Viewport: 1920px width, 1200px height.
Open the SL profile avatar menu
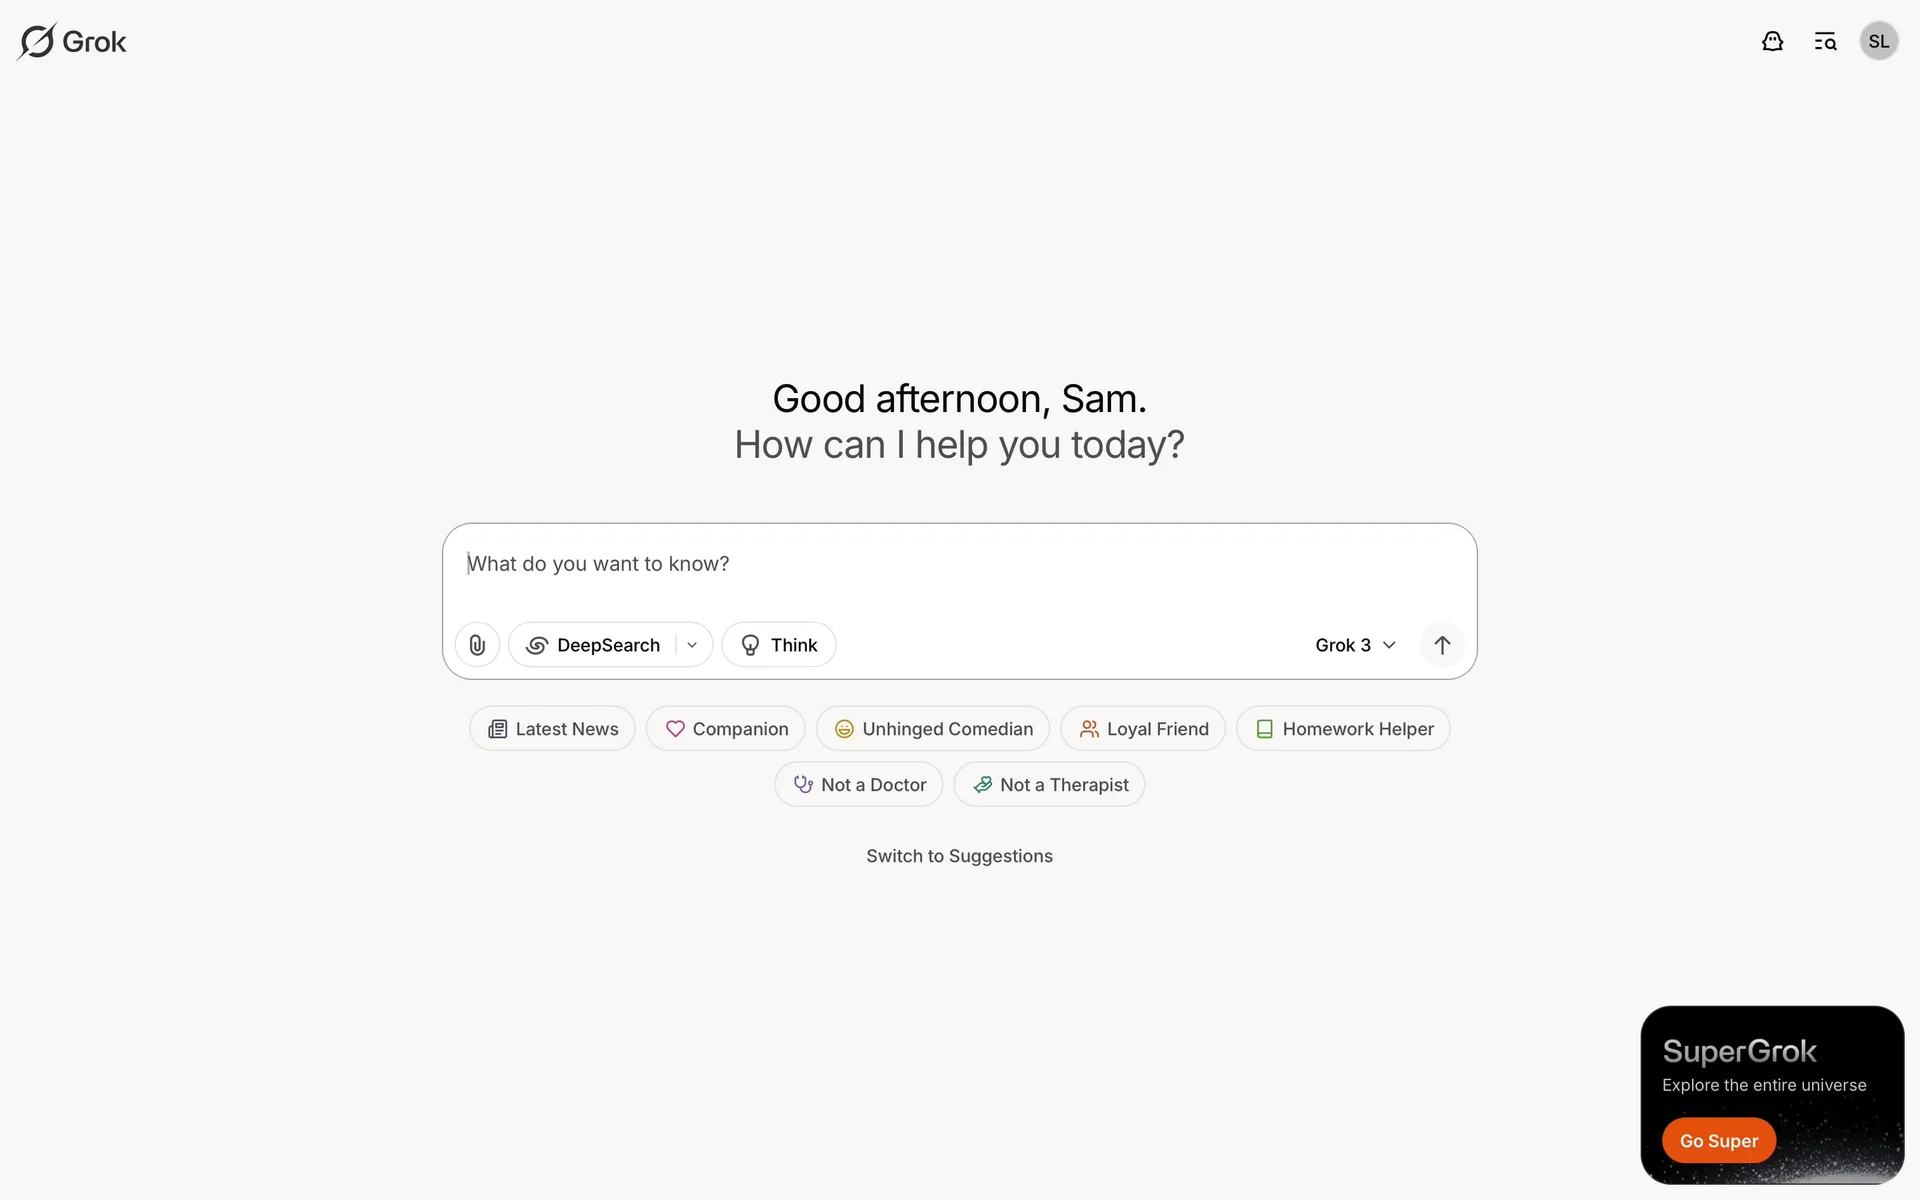(1878, 41)
